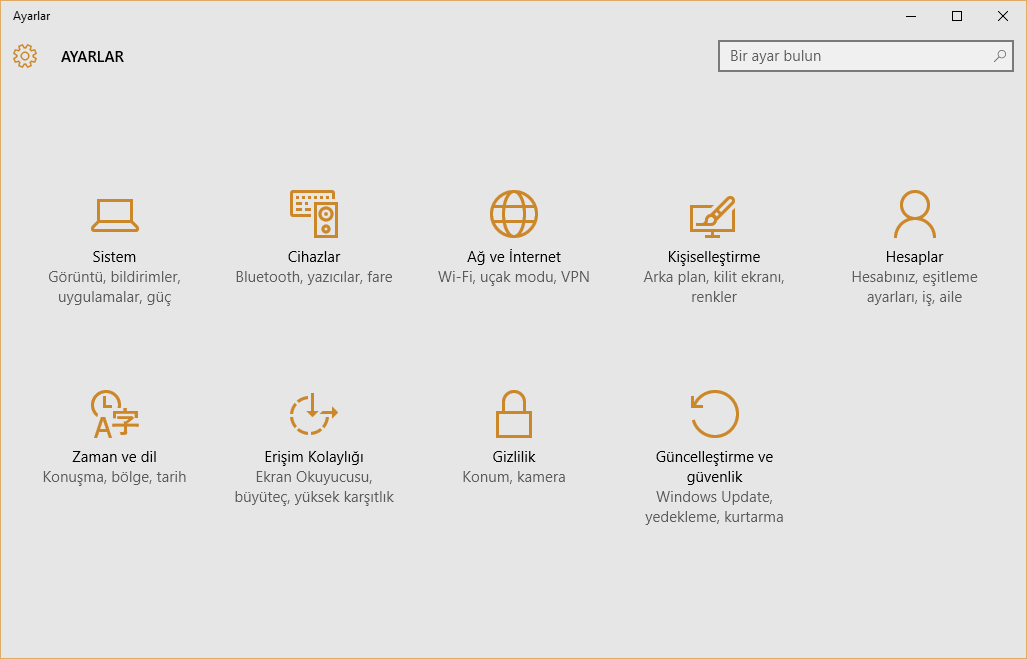This screenshot has width=1027, height=659.
Task: Open the Kişiselleştirme monitor and brush icon
Action: pyautogui.click(x=713, y=217)
